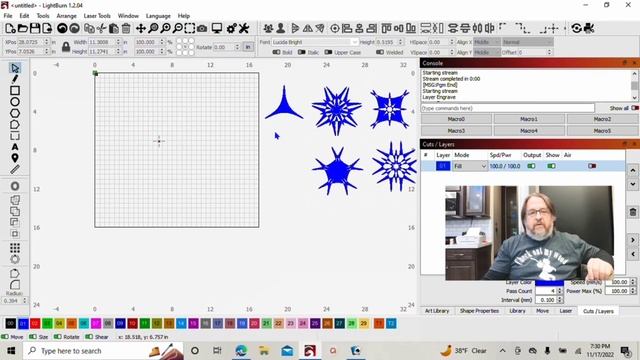Screen dimensions: 640x360
Task: Click the delete layer trash icon
Action: tap(633, 212)
